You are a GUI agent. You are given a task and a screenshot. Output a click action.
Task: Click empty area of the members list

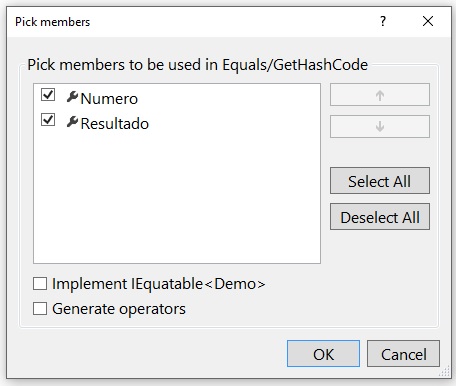tap(177, 200)
